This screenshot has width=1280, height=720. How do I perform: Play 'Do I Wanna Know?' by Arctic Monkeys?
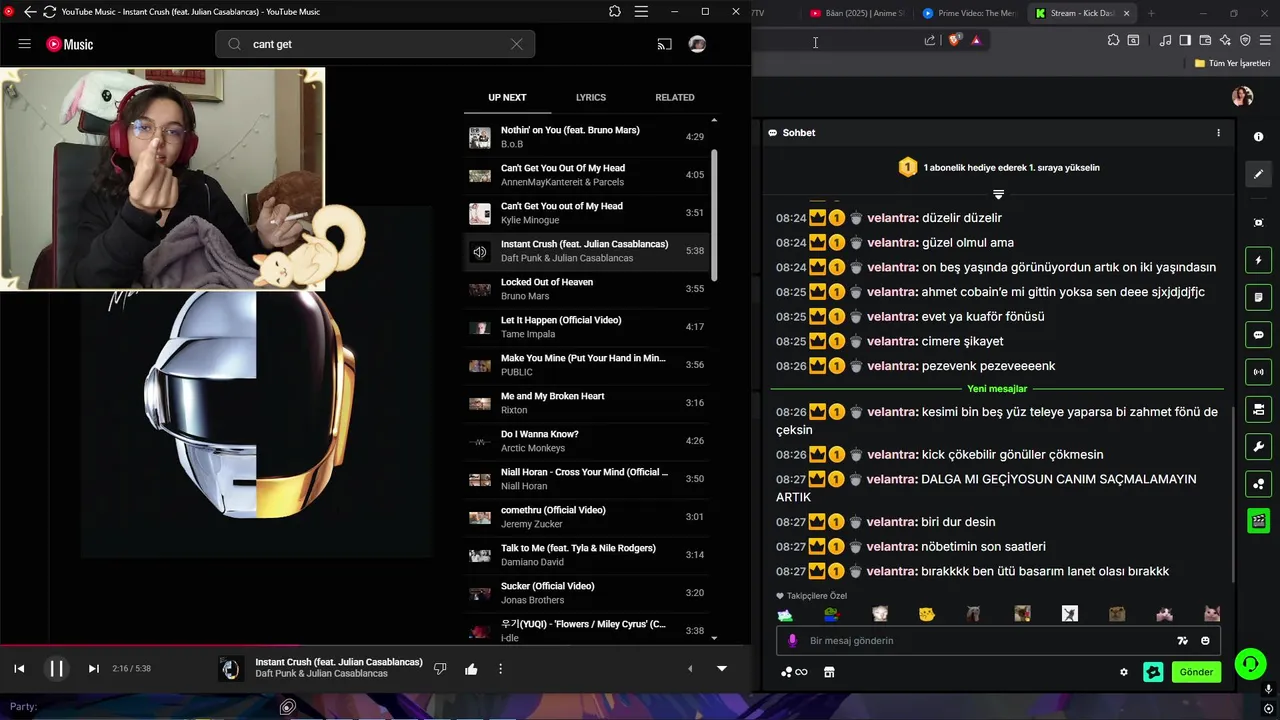click(x=587, y=441)
